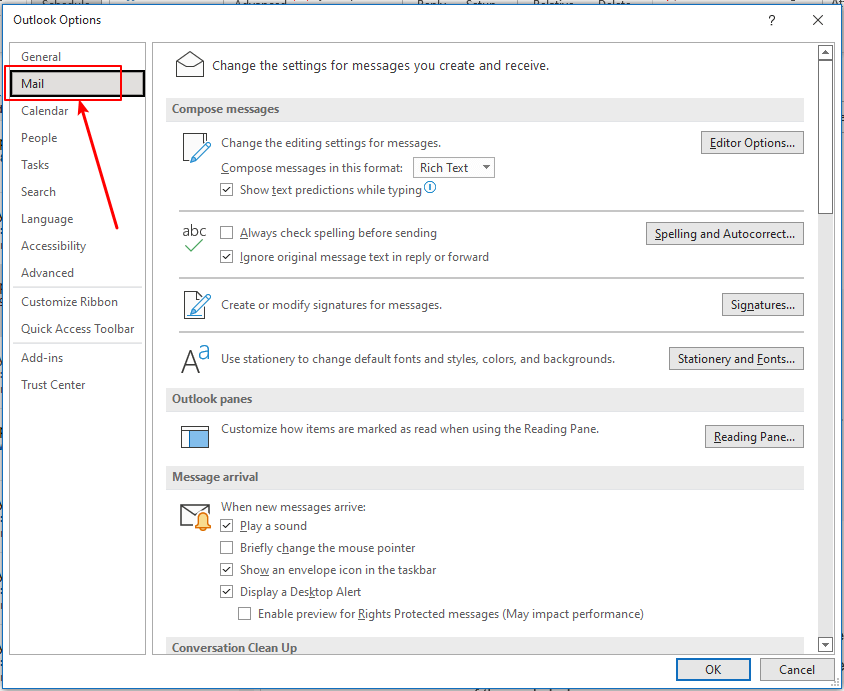Click the Compose messages section header
This screenshot has width=844, height=691.
tap(484, 109)
